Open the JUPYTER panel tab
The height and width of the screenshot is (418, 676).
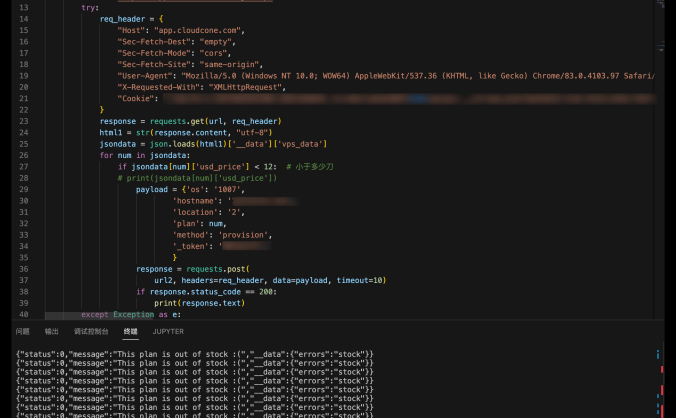[x=168, y=331]
